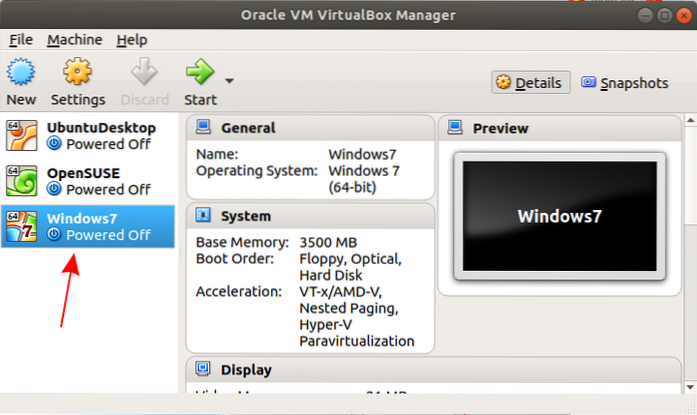
Task: Click the Preview panel icon
Action: (x=455, y=128)
